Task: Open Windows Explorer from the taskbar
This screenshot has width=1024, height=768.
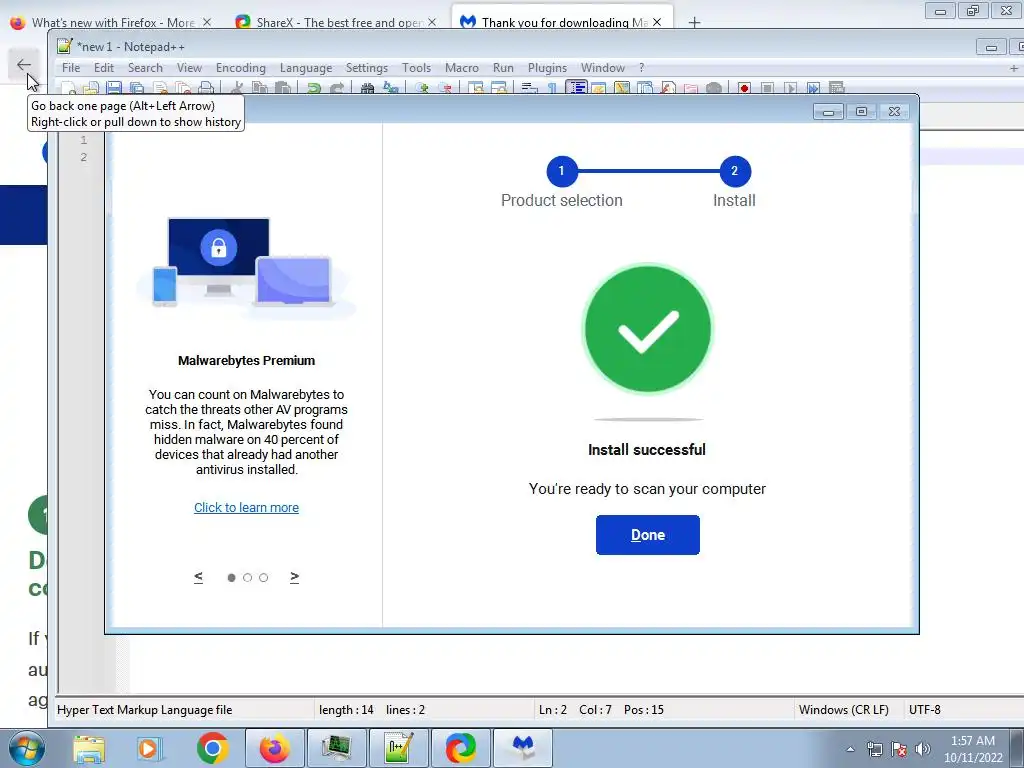Action: click(89, 748)
